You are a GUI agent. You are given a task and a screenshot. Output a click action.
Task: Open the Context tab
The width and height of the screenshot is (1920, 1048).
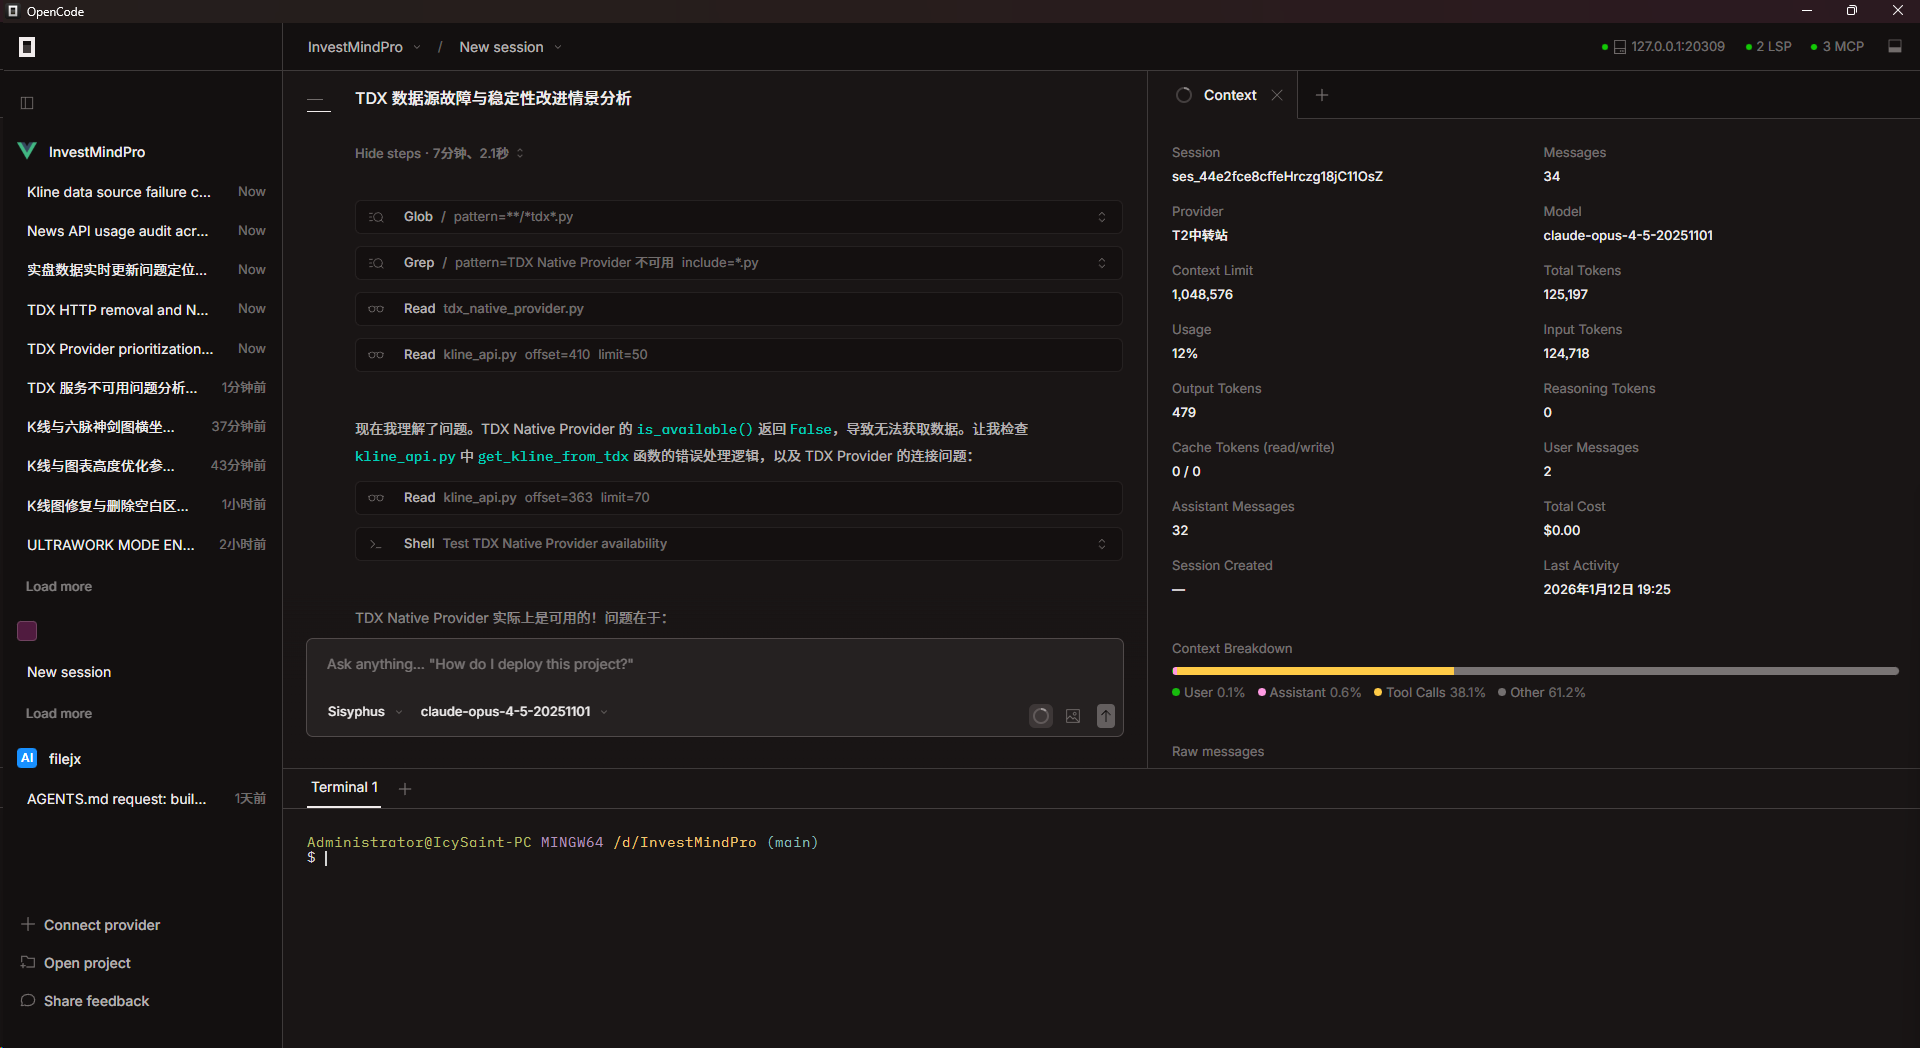[1230, 95]
